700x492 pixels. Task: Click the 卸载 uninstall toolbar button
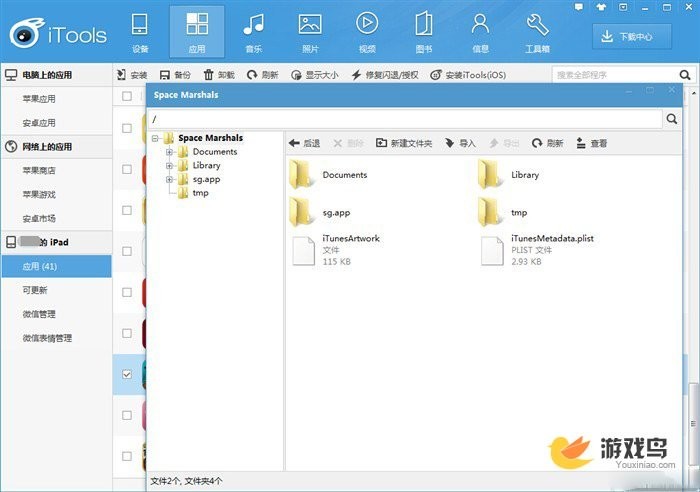point(219,75)
